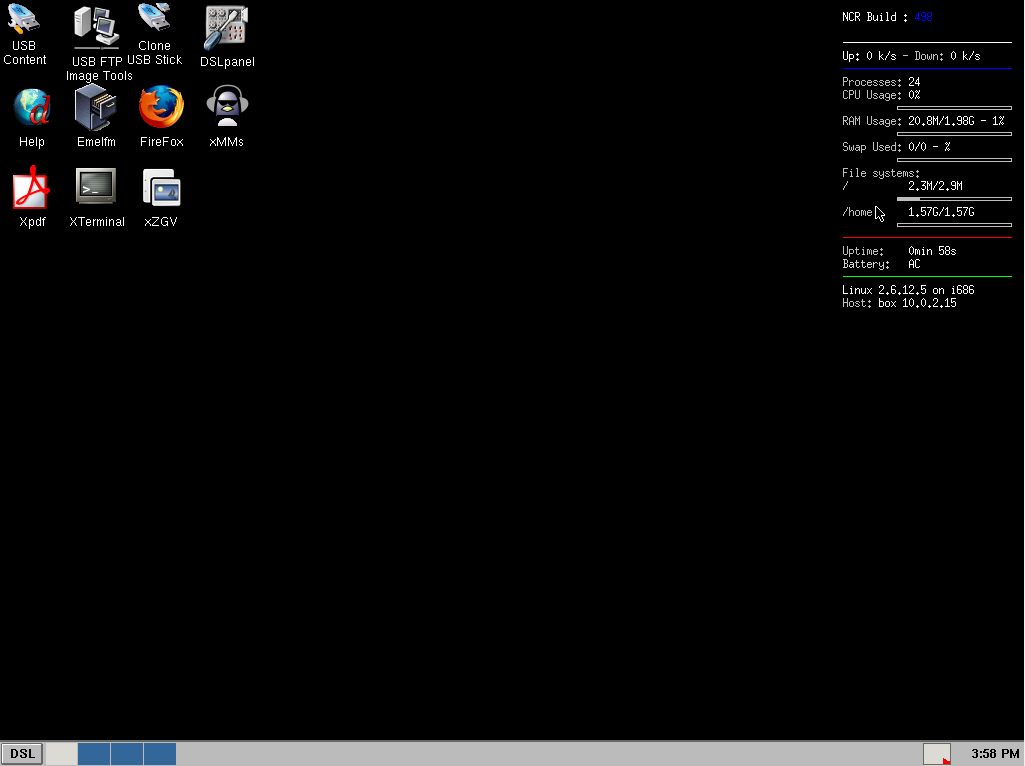Open the xZGV image viewer

pos(161,188)
